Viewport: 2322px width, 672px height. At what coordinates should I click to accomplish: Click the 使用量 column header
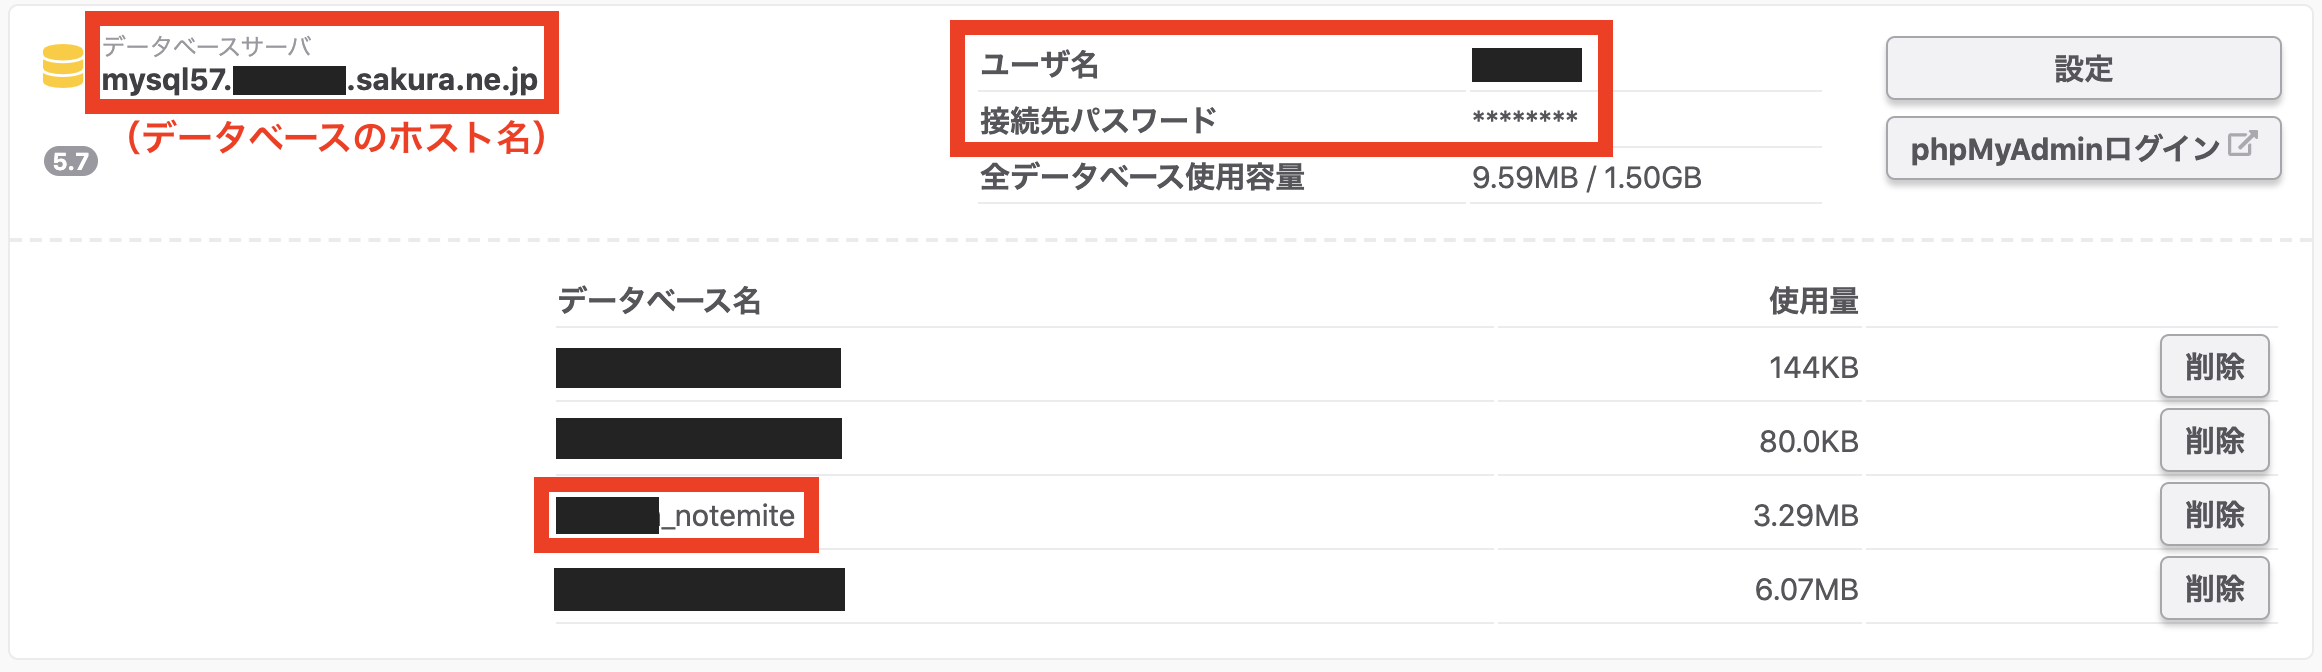[x=1814, y=300]
